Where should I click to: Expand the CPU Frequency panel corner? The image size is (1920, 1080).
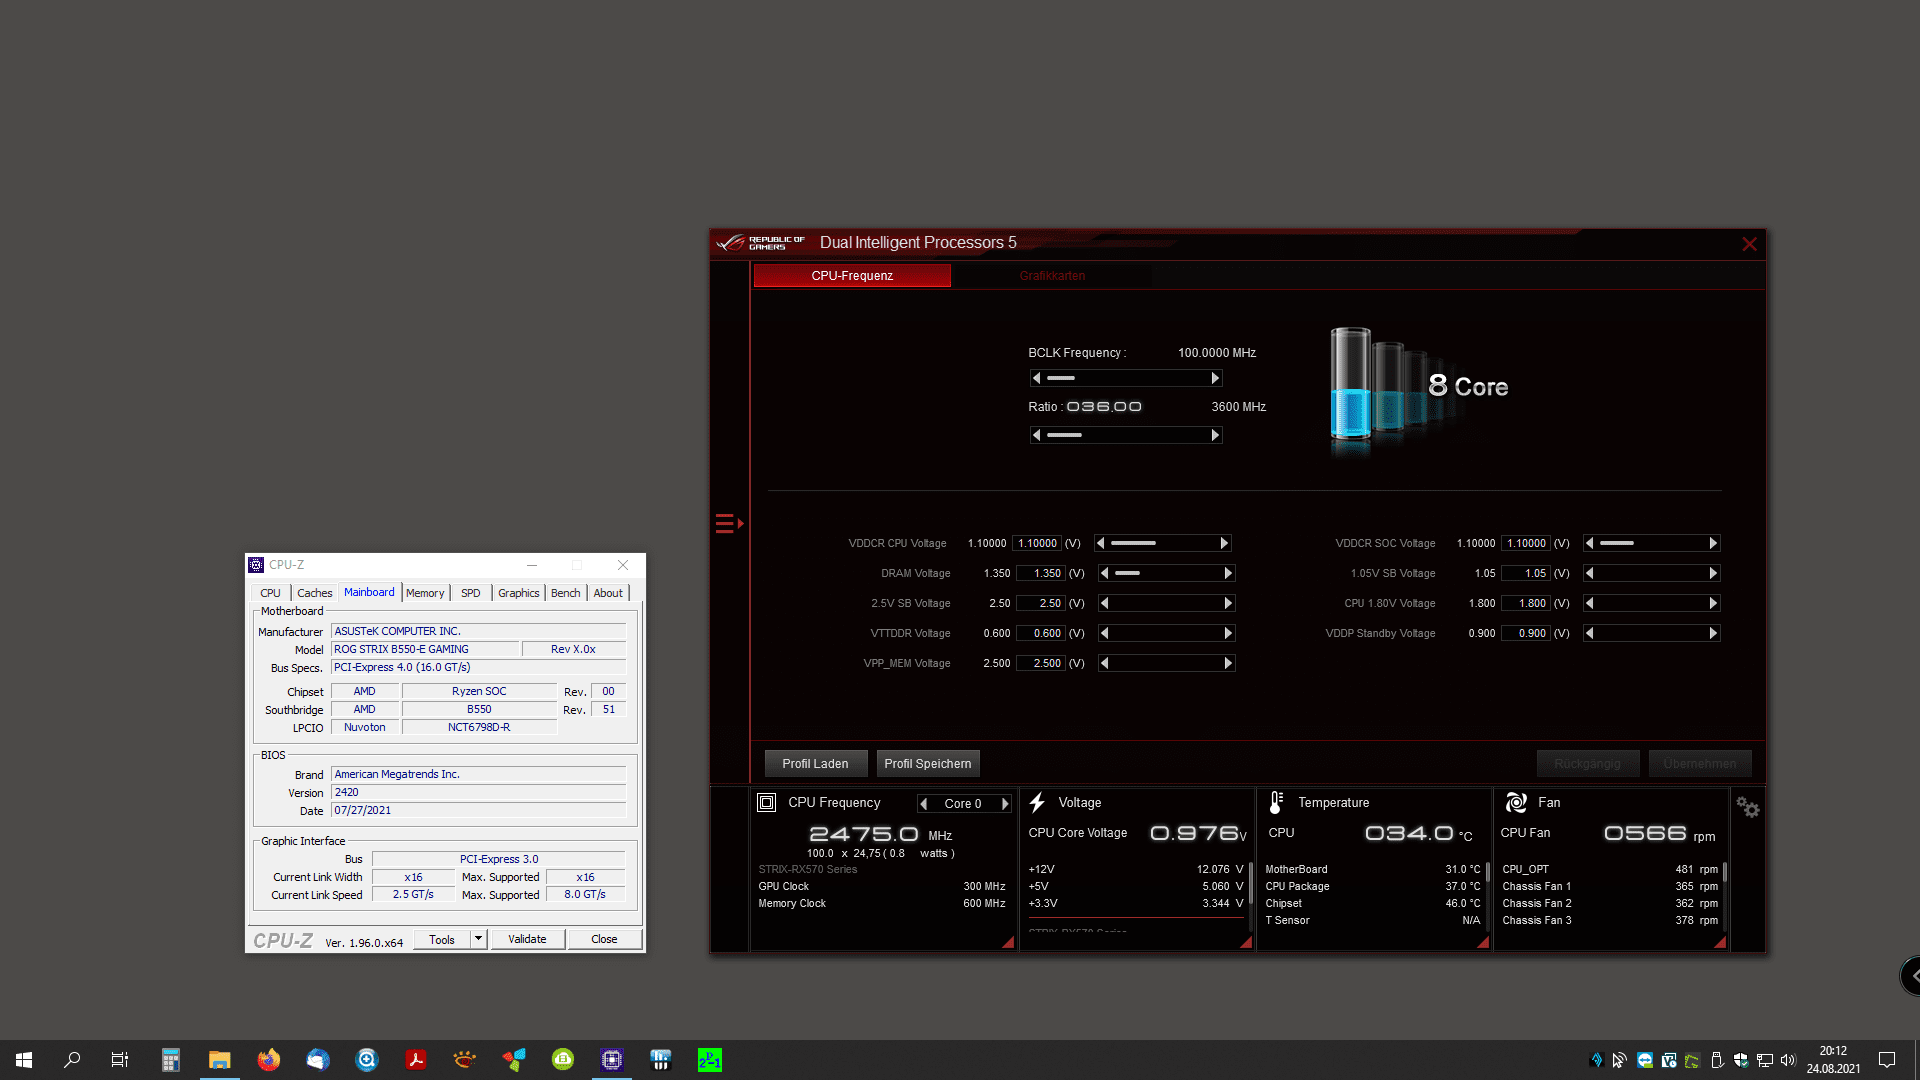[1008, 942]
